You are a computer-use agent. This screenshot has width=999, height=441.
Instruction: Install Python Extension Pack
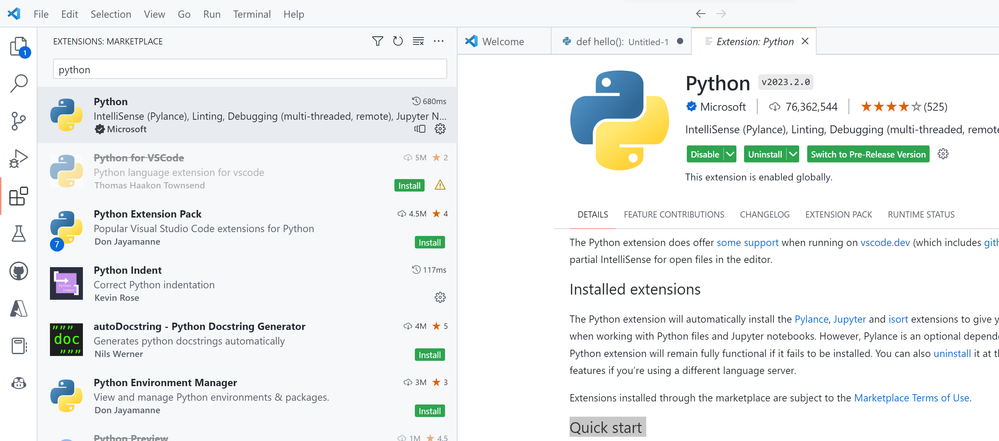[x=429, y=242]
